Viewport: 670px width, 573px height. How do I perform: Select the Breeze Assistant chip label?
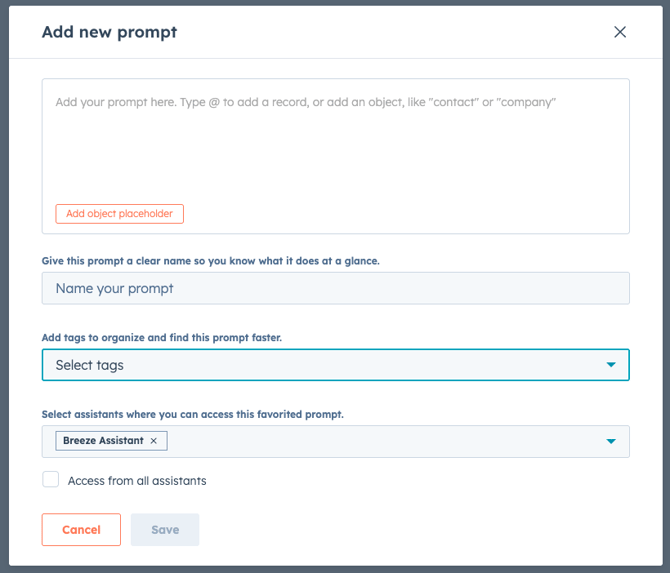[x=103, y=441]
